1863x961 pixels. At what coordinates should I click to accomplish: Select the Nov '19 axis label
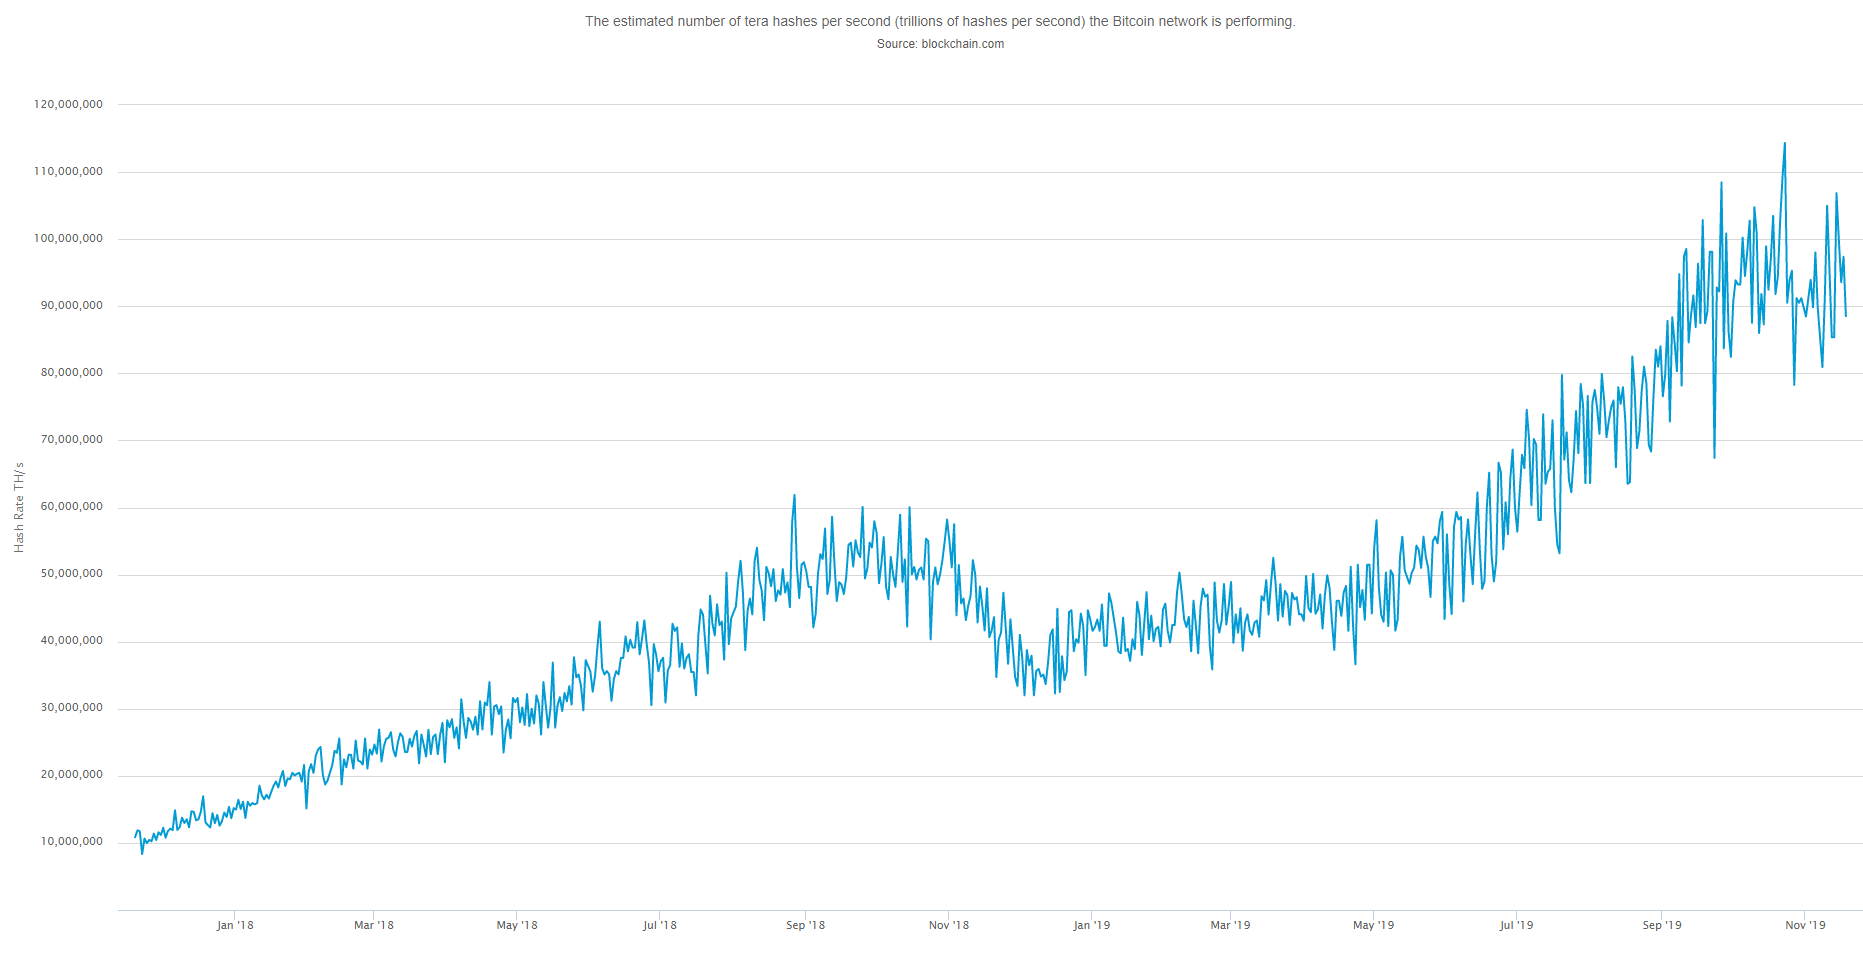click(1805, 925)
